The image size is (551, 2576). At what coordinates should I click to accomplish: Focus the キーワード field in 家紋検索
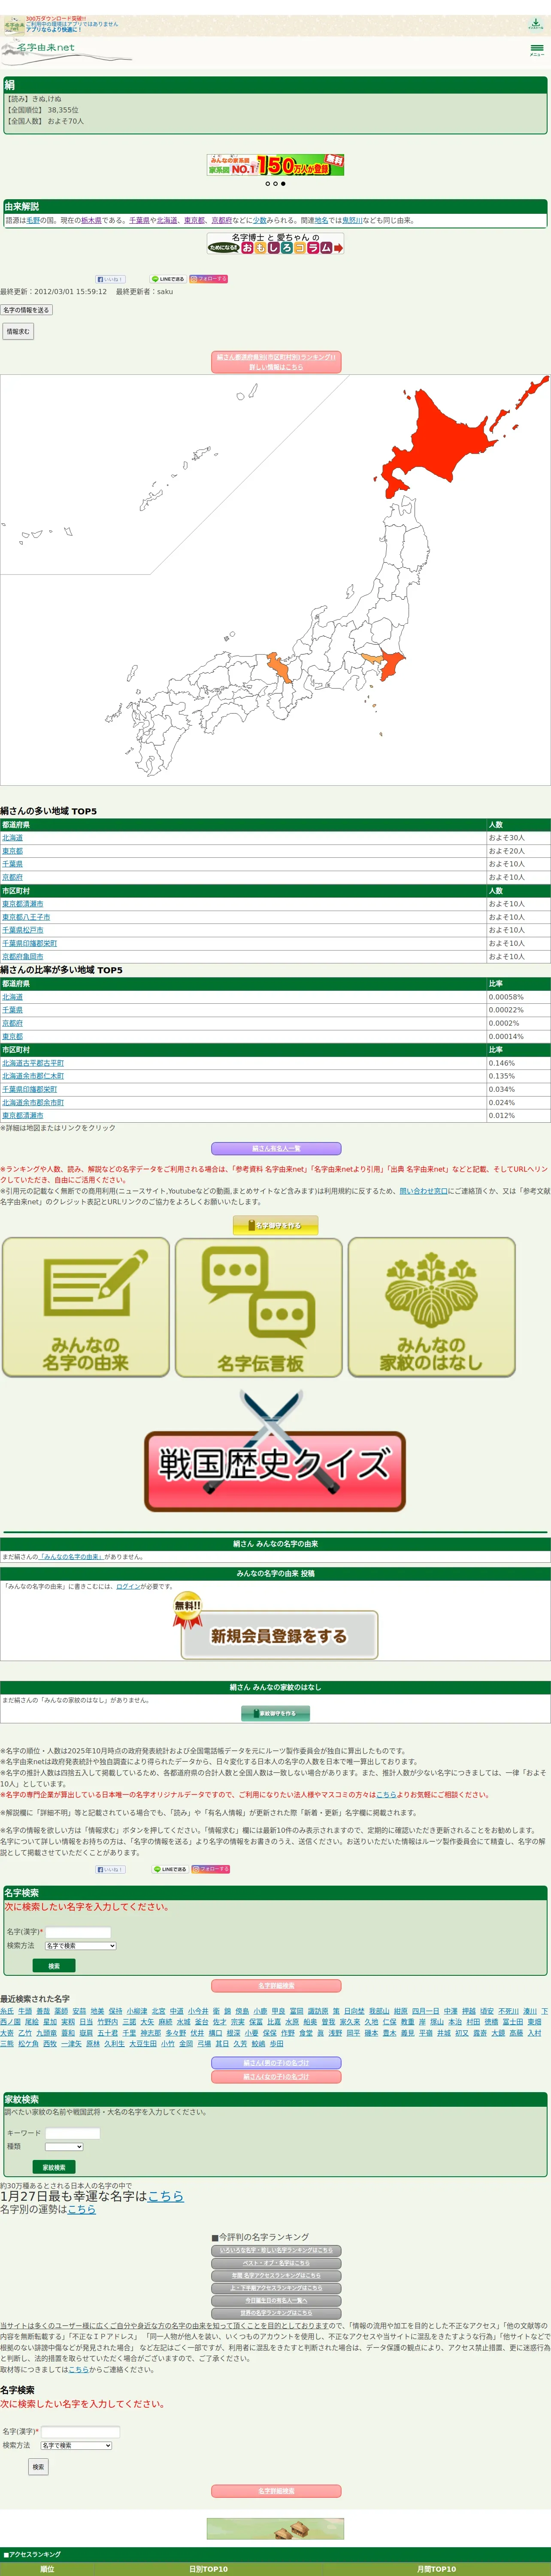pyautogui.click(x=72, y=2133)
